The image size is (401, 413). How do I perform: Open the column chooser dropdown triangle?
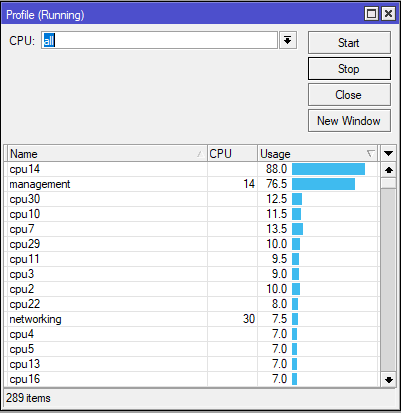[388, 154]
